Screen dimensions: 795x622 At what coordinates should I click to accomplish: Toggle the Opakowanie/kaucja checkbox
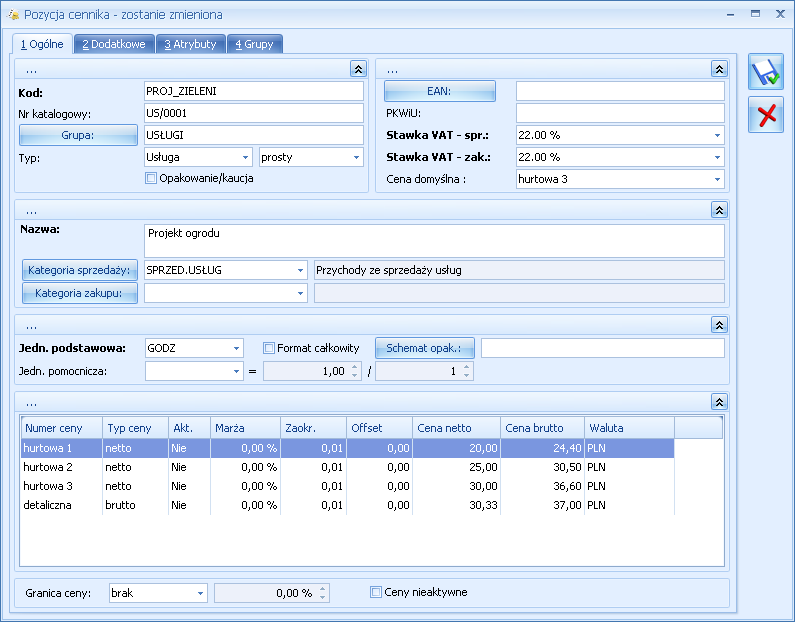[x=151, y=178]
